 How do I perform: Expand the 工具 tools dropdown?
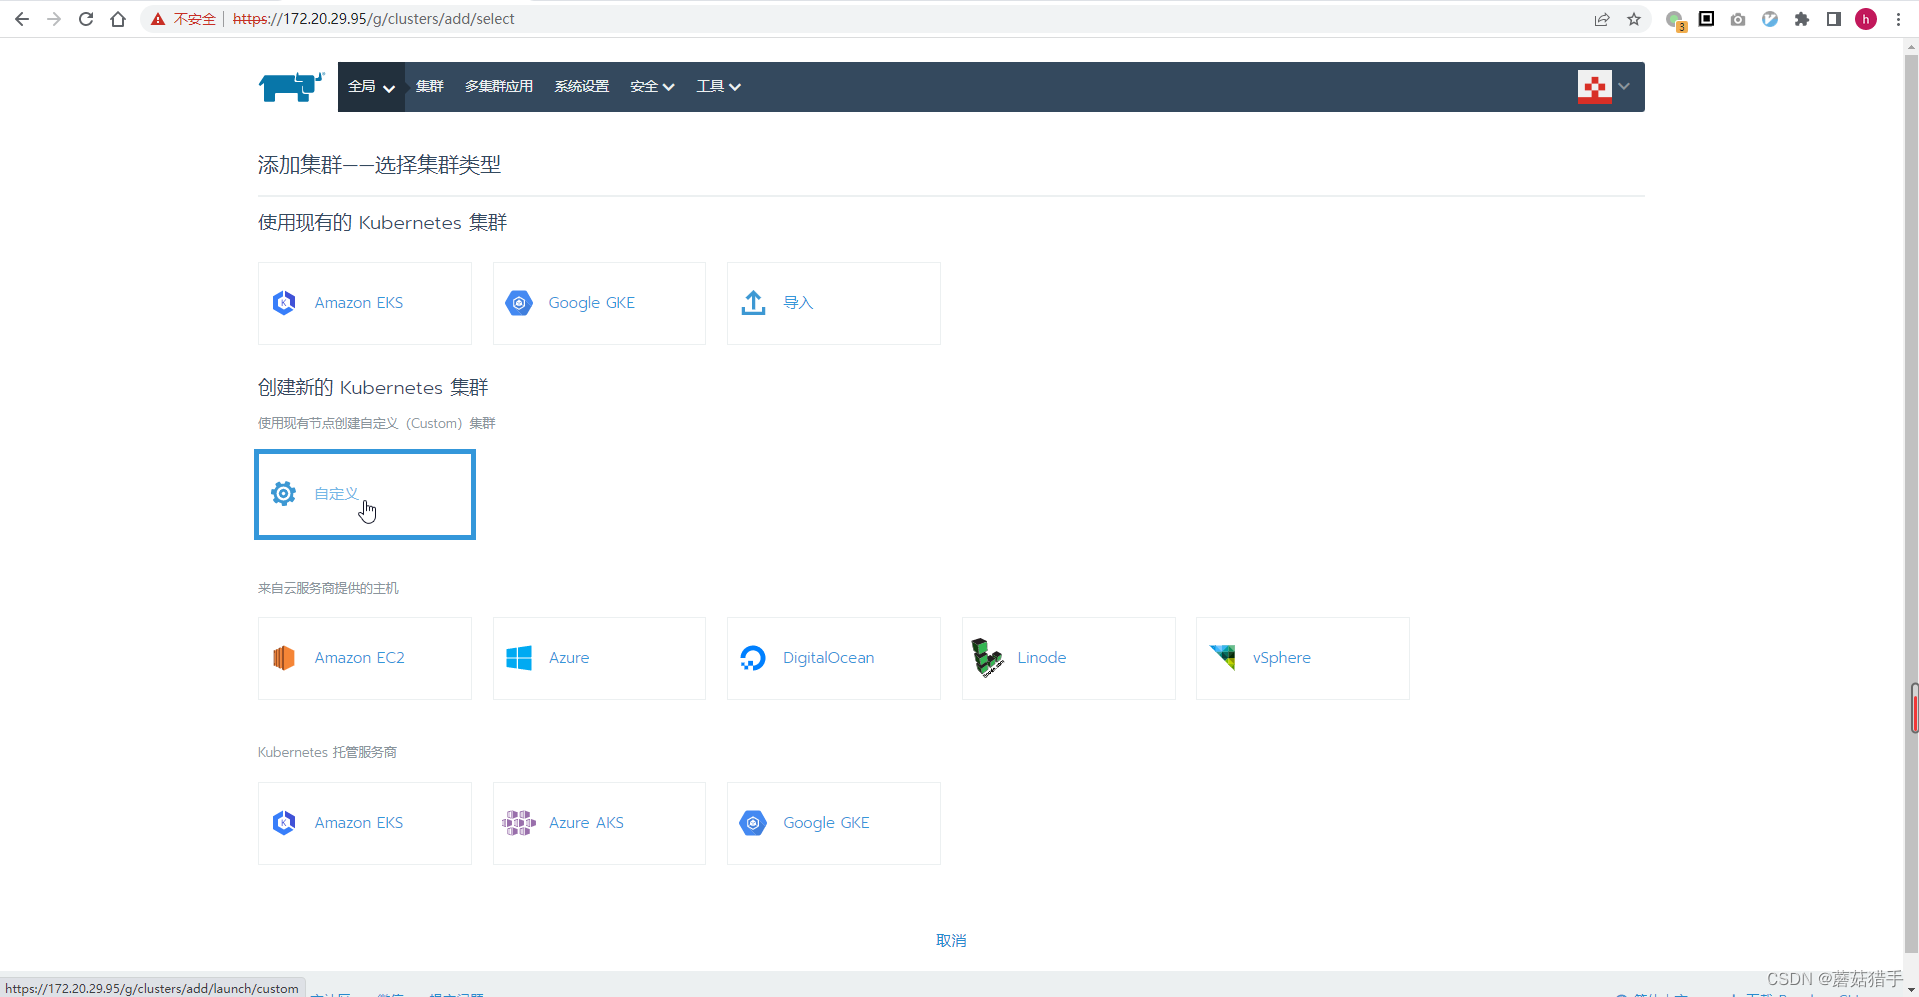pyautogui.click(x=718, y=87)
